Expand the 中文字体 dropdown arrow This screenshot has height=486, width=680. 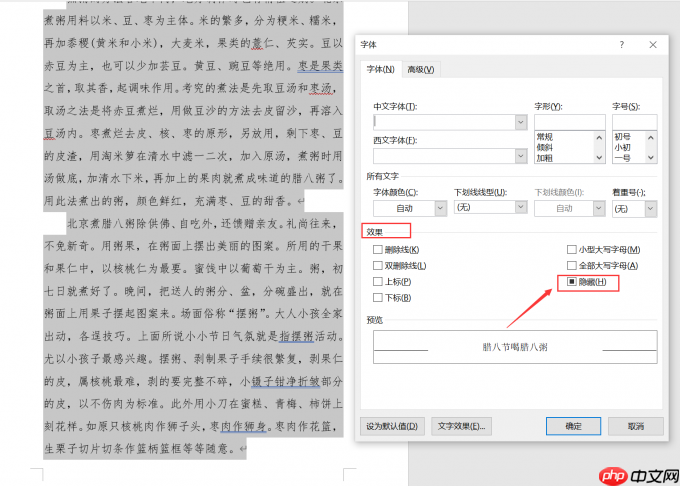click(521, 122)
